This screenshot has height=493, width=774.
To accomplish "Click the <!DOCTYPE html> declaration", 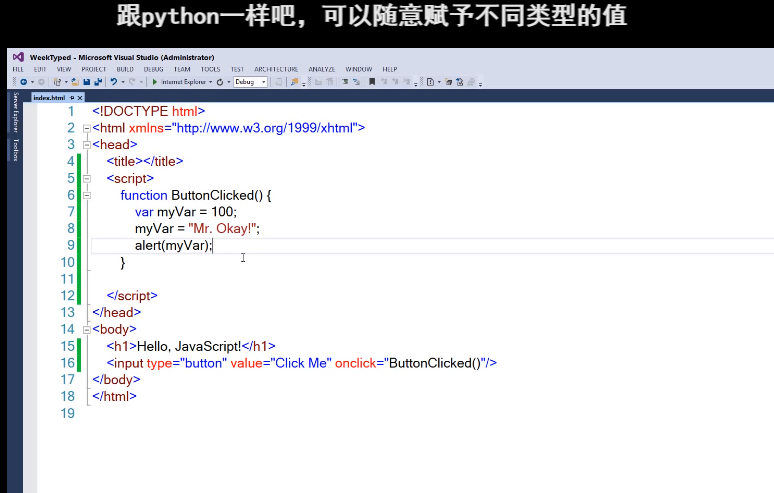I will [149, 112].
